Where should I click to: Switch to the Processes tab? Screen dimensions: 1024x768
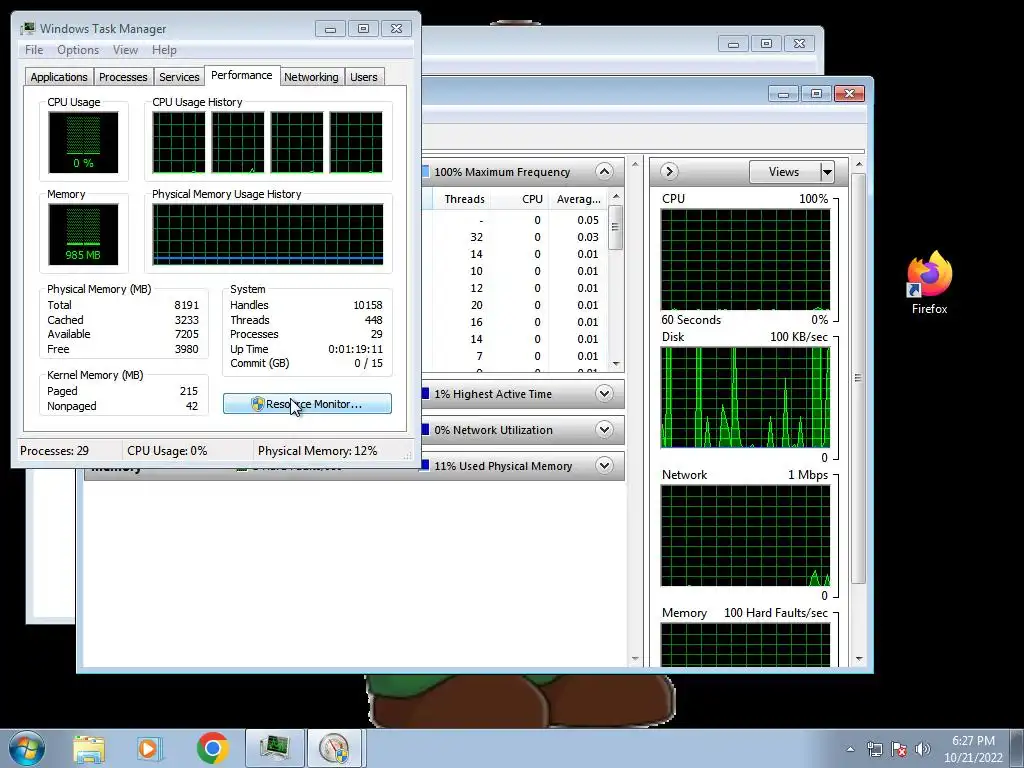click(x=123, y=77)
